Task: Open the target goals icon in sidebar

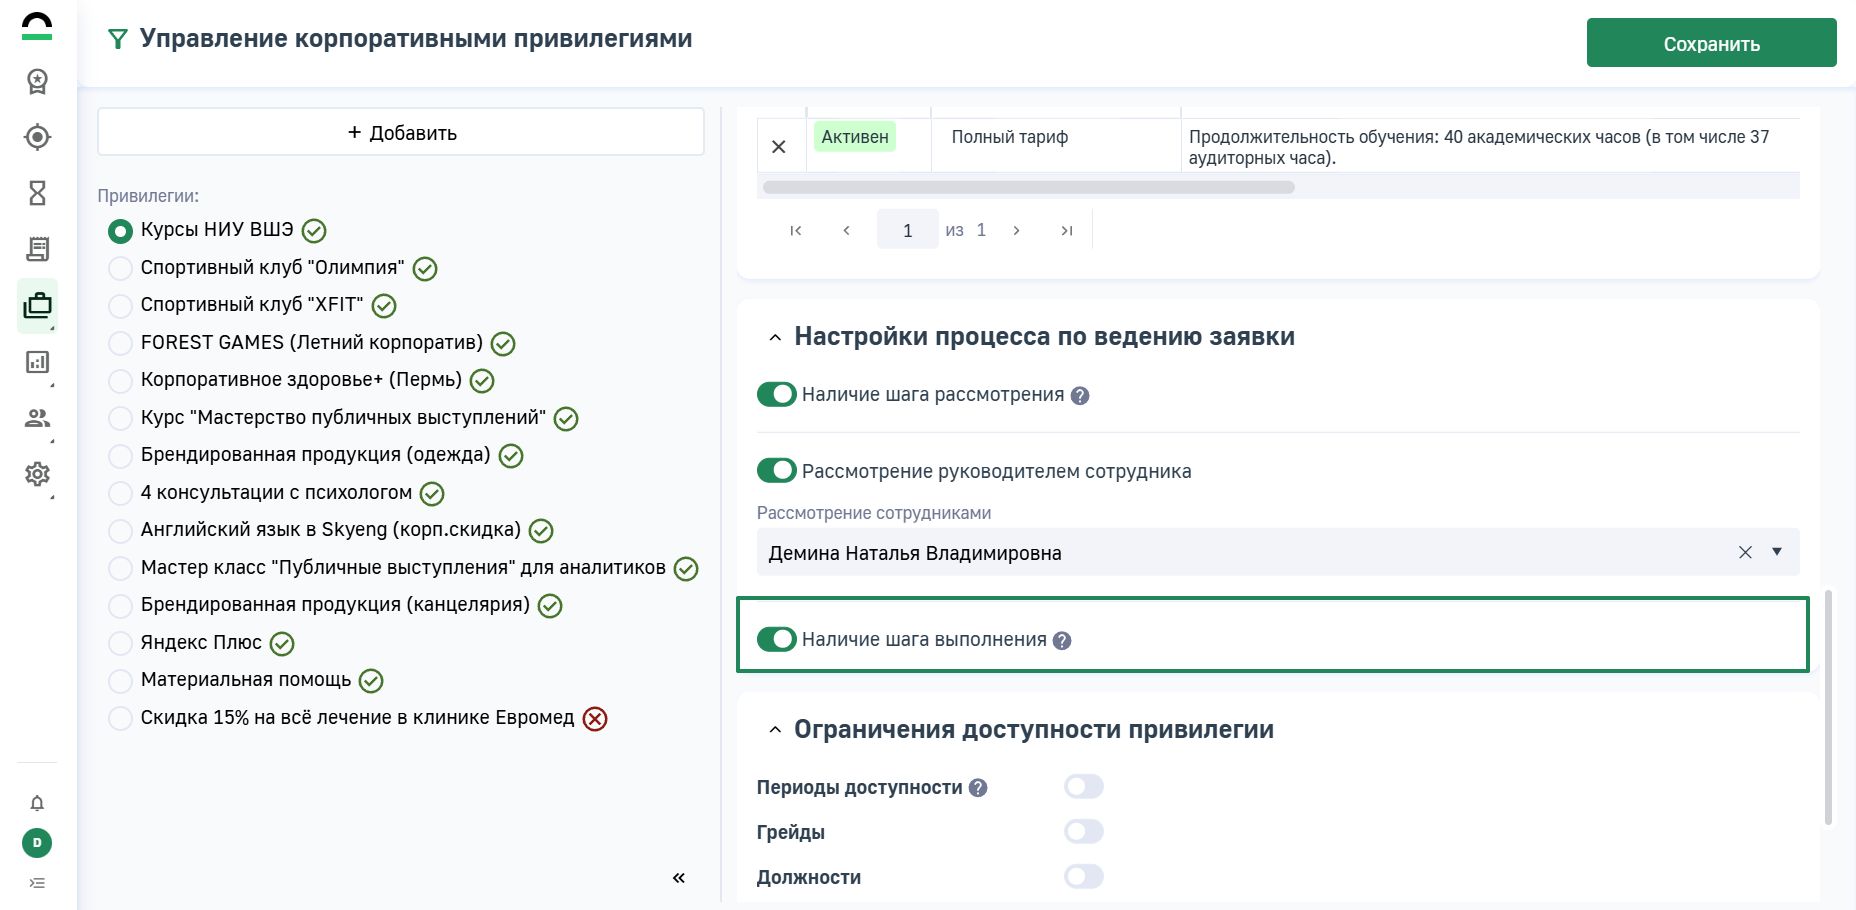Action: tap(37, 137)
